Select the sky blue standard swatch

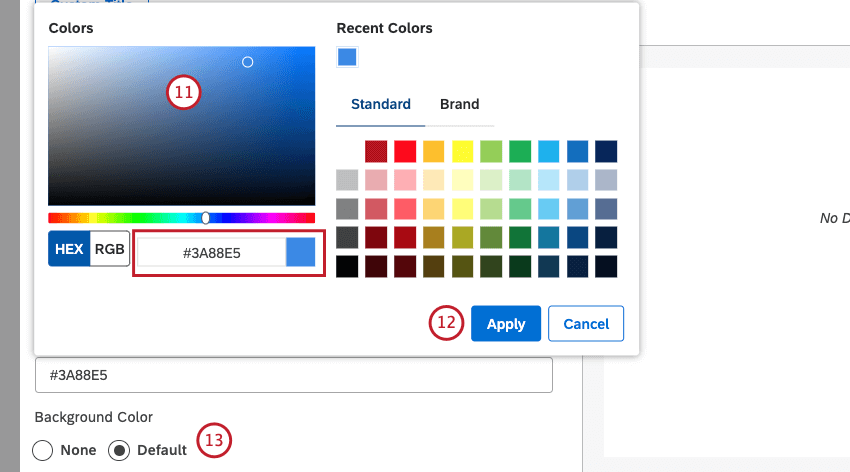(548, 151)
